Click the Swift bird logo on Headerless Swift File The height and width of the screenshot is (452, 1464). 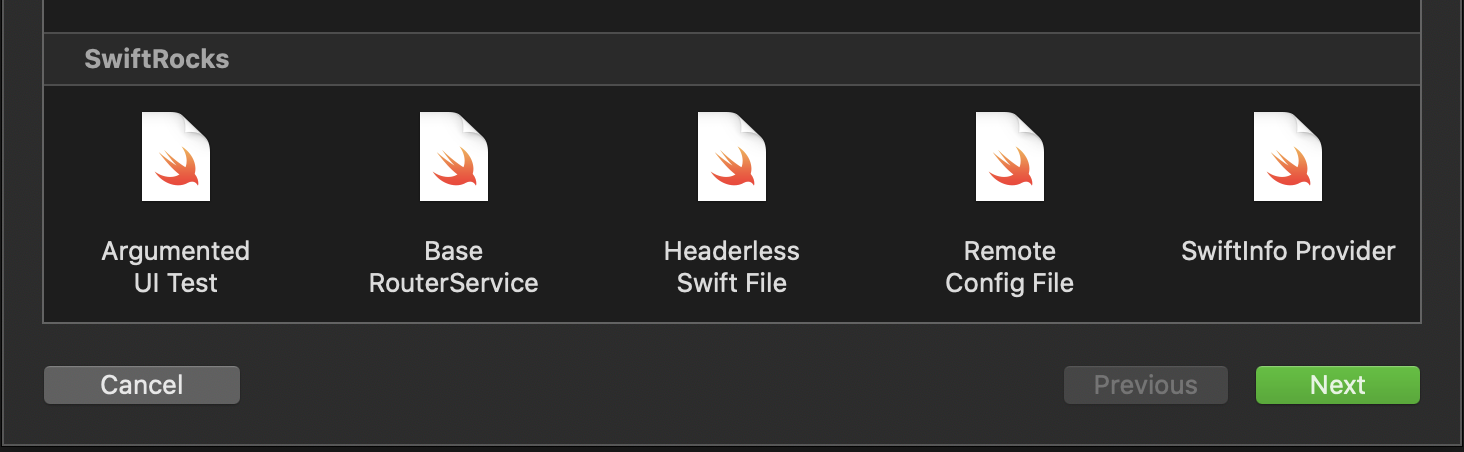point(732,167)
